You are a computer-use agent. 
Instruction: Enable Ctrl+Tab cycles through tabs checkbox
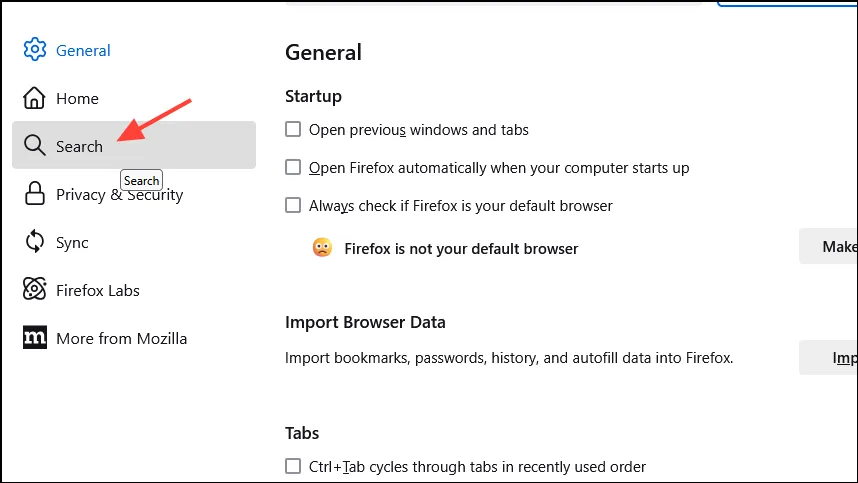click(x=293, y=466)
